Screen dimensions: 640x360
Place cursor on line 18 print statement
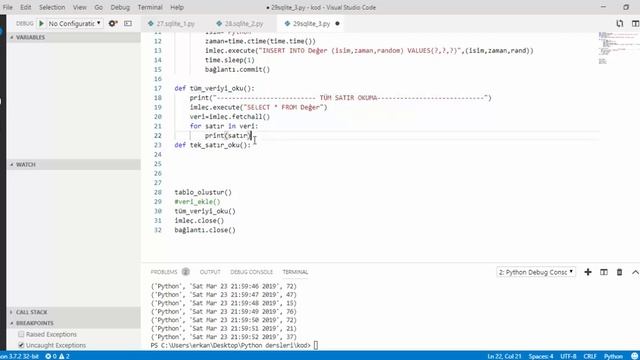click(340, 98)
